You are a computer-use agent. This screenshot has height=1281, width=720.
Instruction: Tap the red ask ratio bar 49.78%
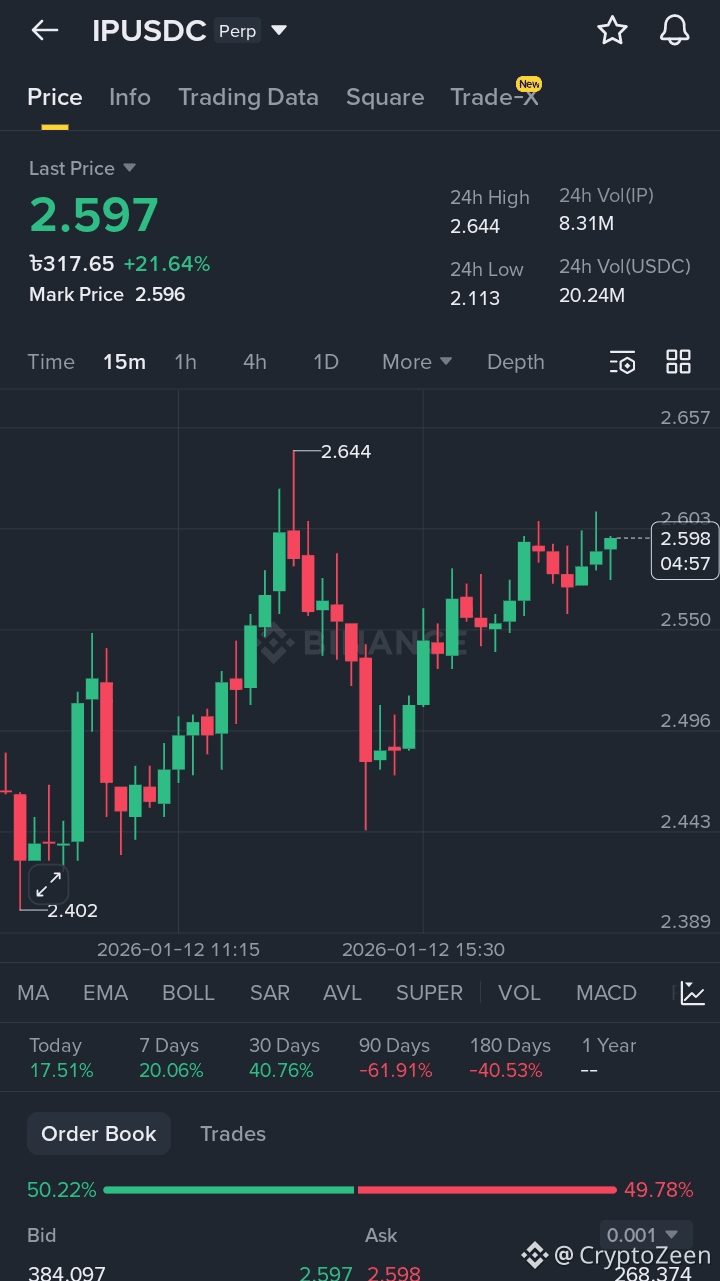coord(487,1190)
